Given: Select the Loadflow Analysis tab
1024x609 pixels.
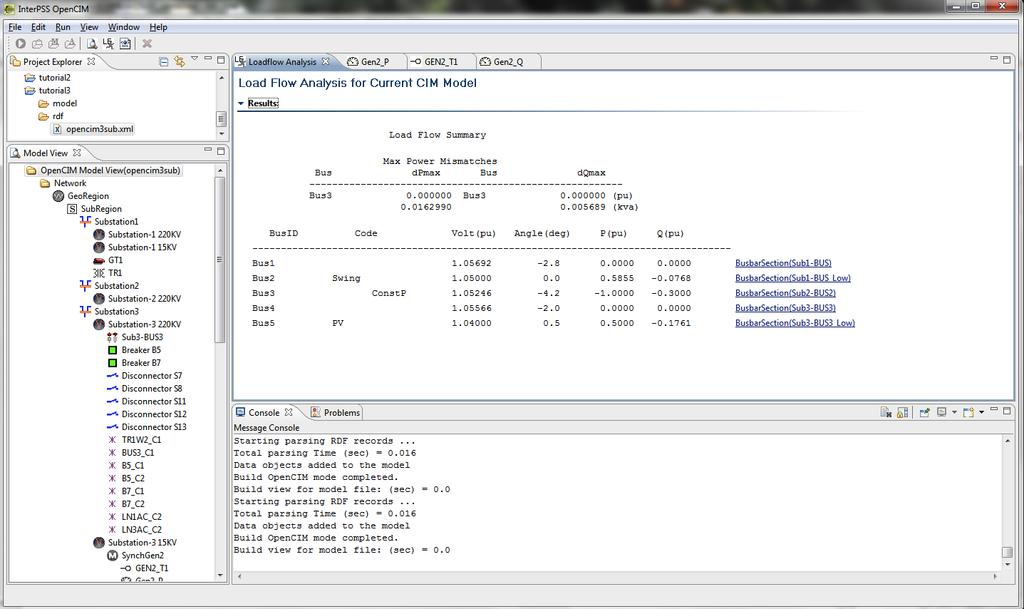Looking at the screenshot, I should pos(281,61).
